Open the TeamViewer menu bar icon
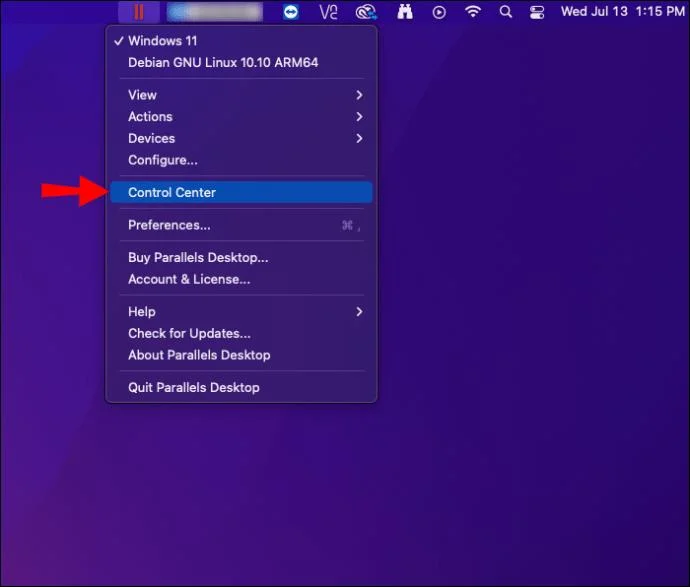 pyautogui.click(x=290, y=12)
